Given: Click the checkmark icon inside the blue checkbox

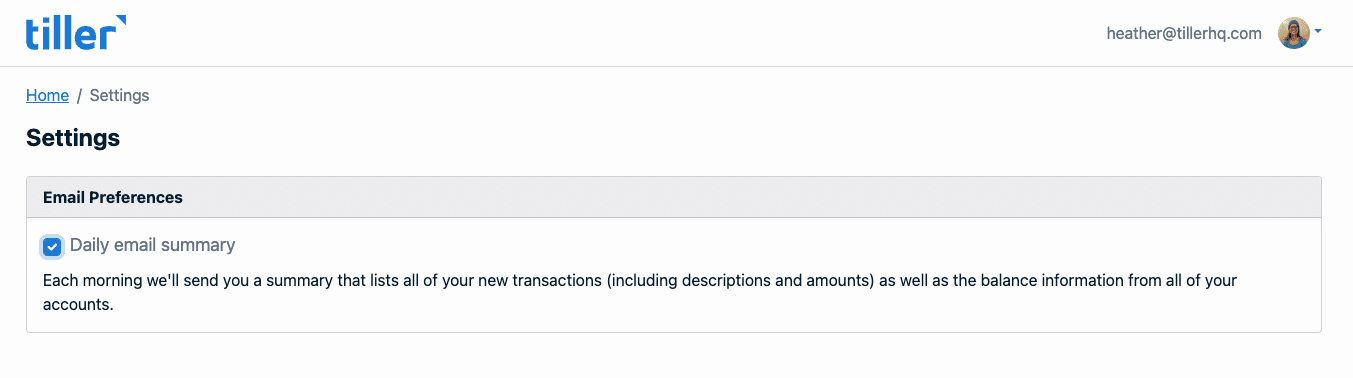Looking at the screenshot, I should [x=53, y=246].
